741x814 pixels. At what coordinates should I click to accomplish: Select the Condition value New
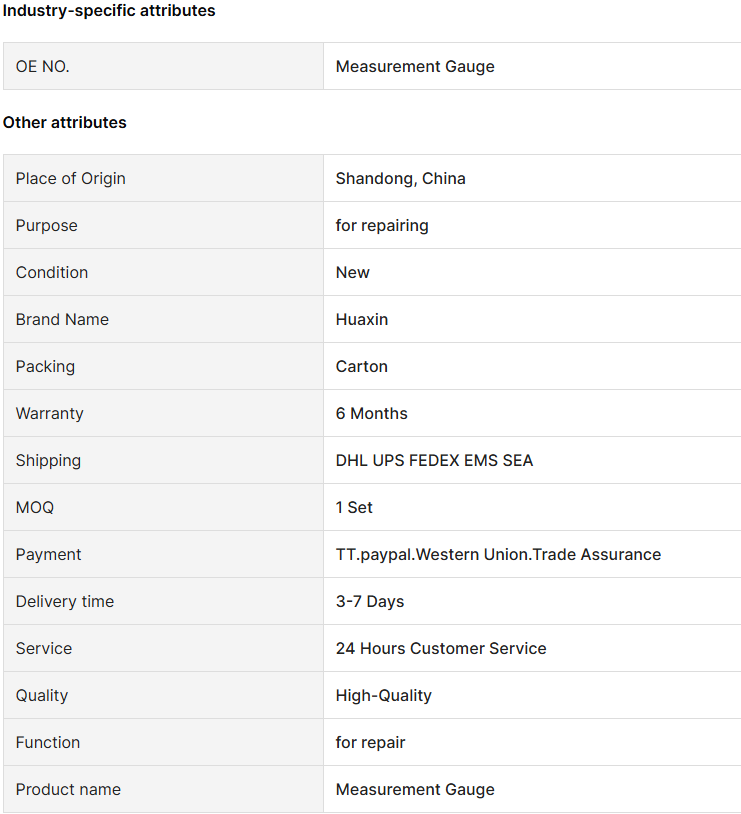coord(353,273)
